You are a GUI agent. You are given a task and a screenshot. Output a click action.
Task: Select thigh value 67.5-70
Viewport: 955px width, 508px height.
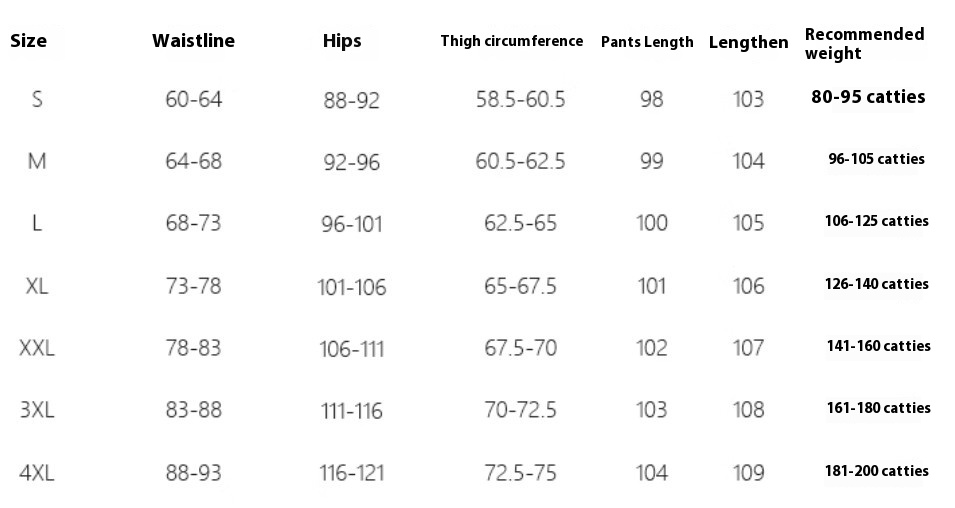[521, 348]
